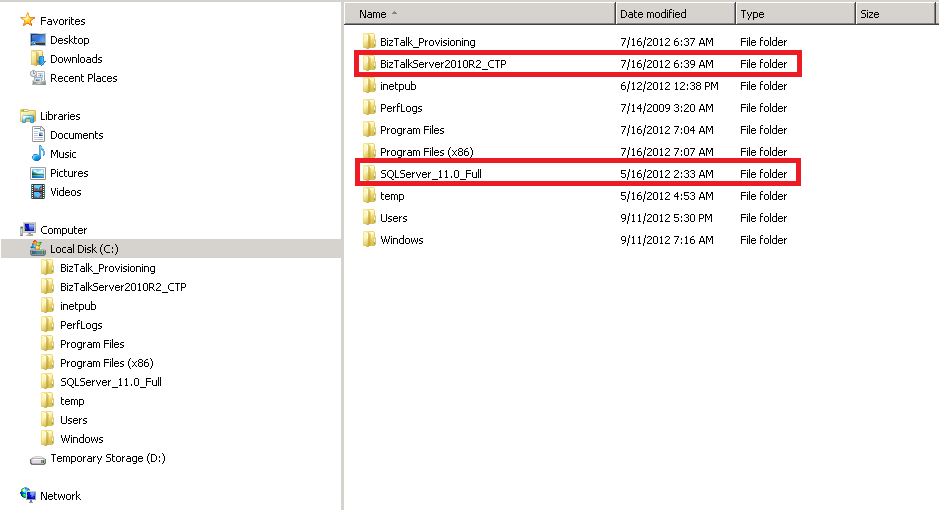The width and height of the screenshot is (939, 510).
Task: Open Documents library
Action: tap(76, 135)
